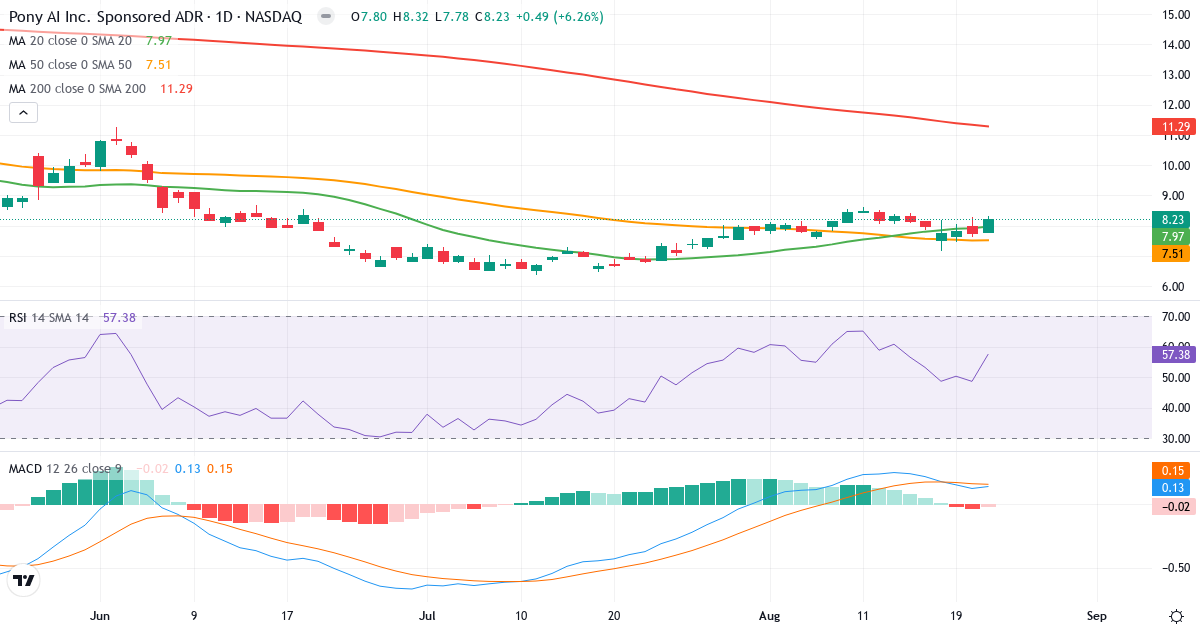This screenshot has height=630, width=1200.
Task: Click the 57.38 RSI axis label
Action: coord(1174,354)
